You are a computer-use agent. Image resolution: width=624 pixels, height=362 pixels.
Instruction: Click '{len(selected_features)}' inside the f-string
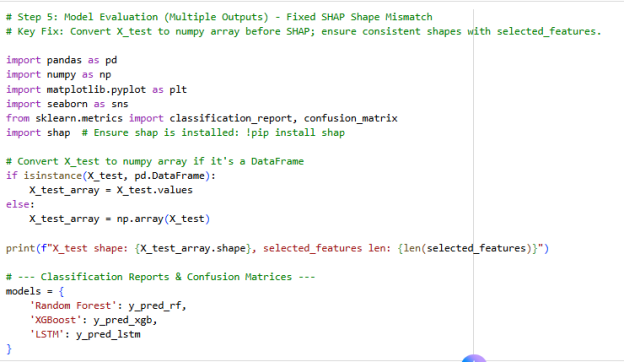tap(467, 248)
